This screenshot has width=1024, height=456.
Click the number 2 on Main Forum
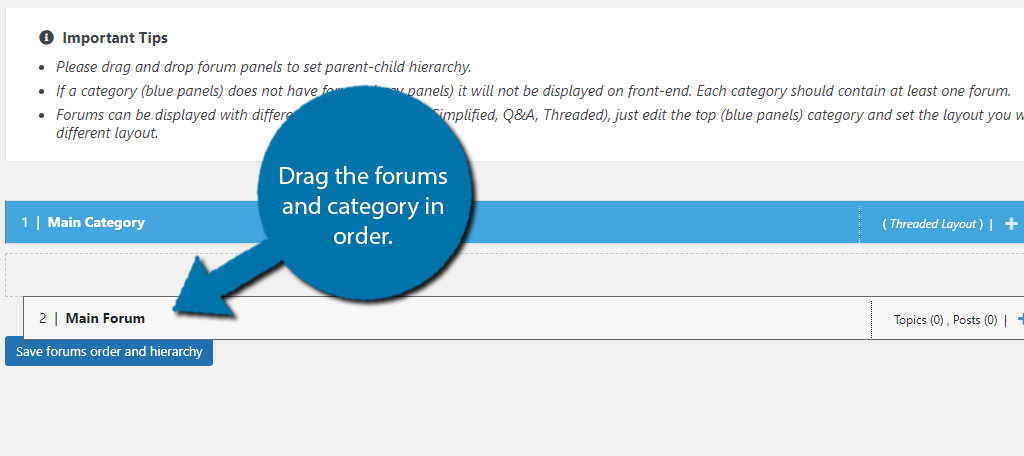pos(42,318)
